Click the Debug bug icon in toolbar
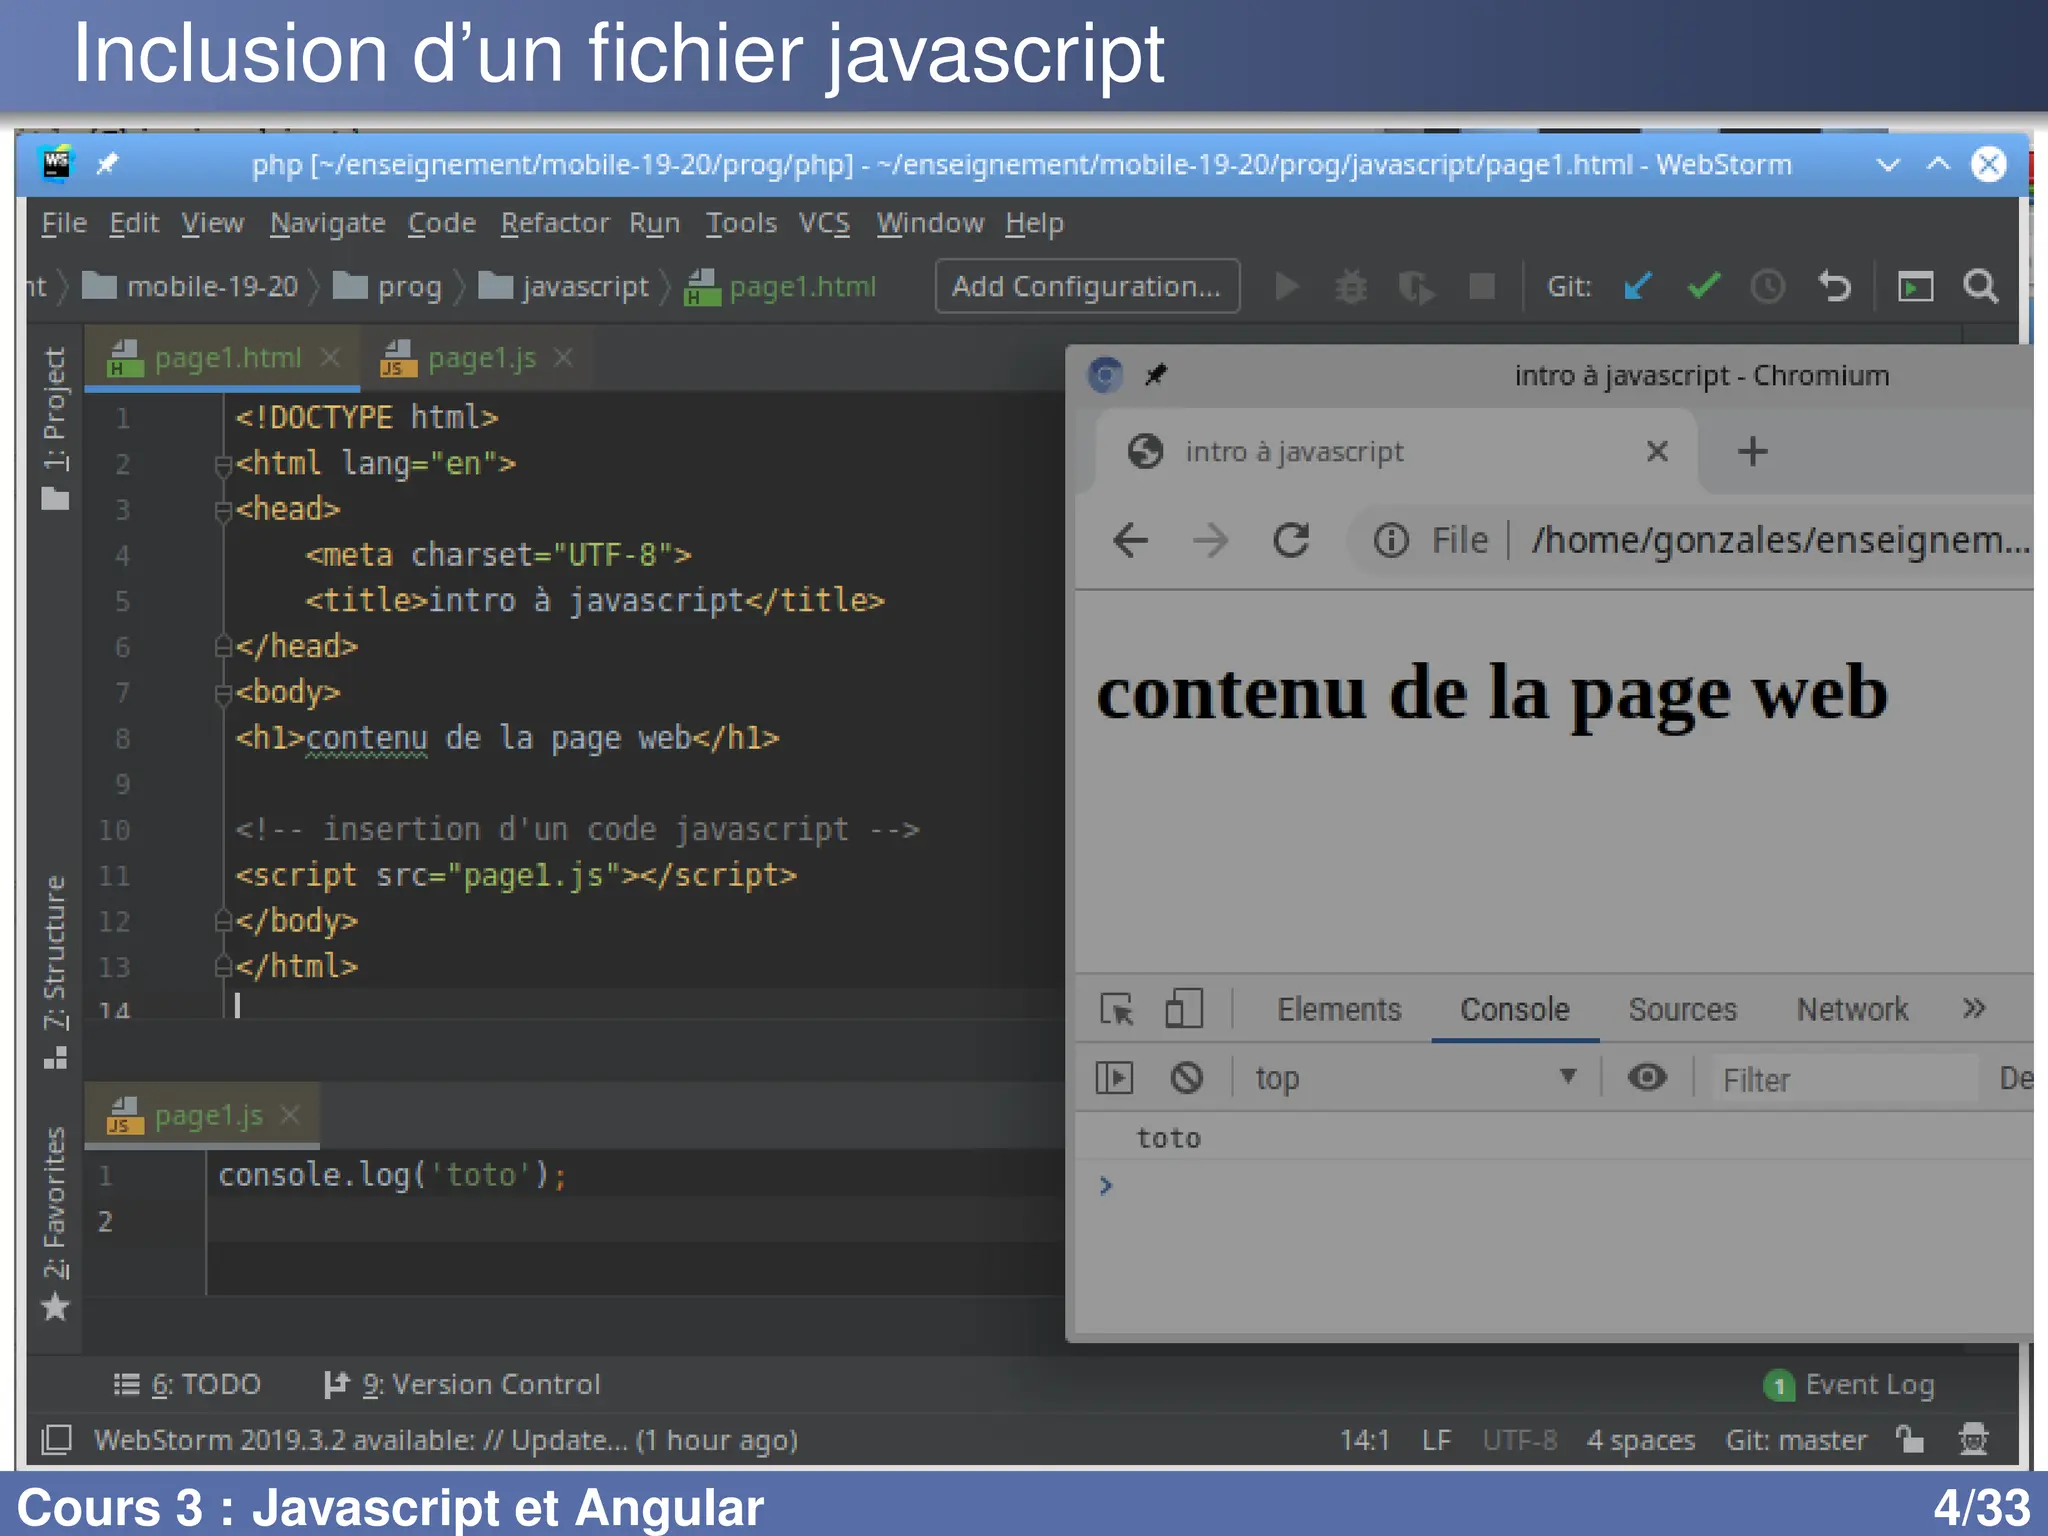The image size is (2048, 1536). pyautogui.click(x=1351, y=287)
